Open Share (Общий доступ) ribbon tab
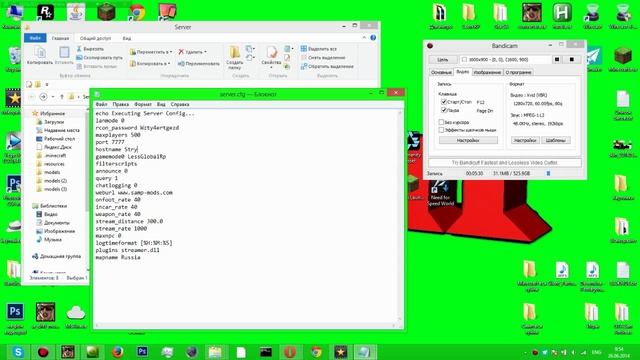640x360 pixels. (x=96, y=38)
